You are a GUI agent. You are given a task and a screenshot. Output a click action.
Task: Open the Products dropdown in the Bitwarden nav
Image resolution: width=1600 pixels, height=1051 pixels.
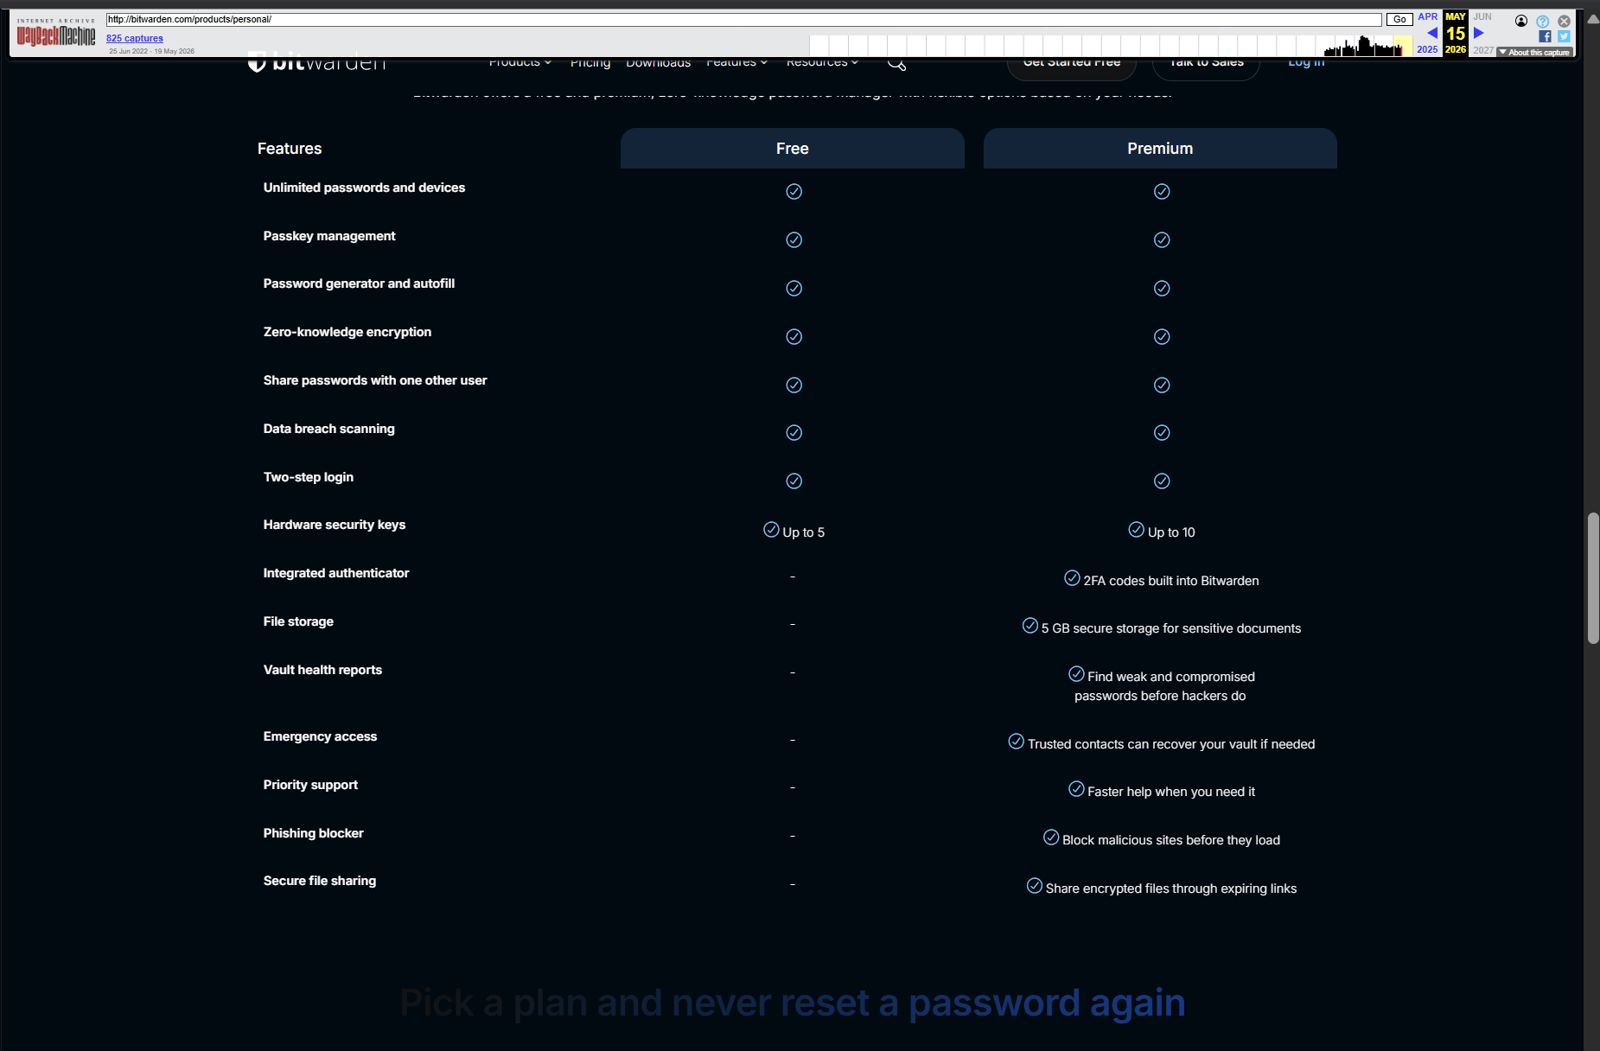click(520, 63)
